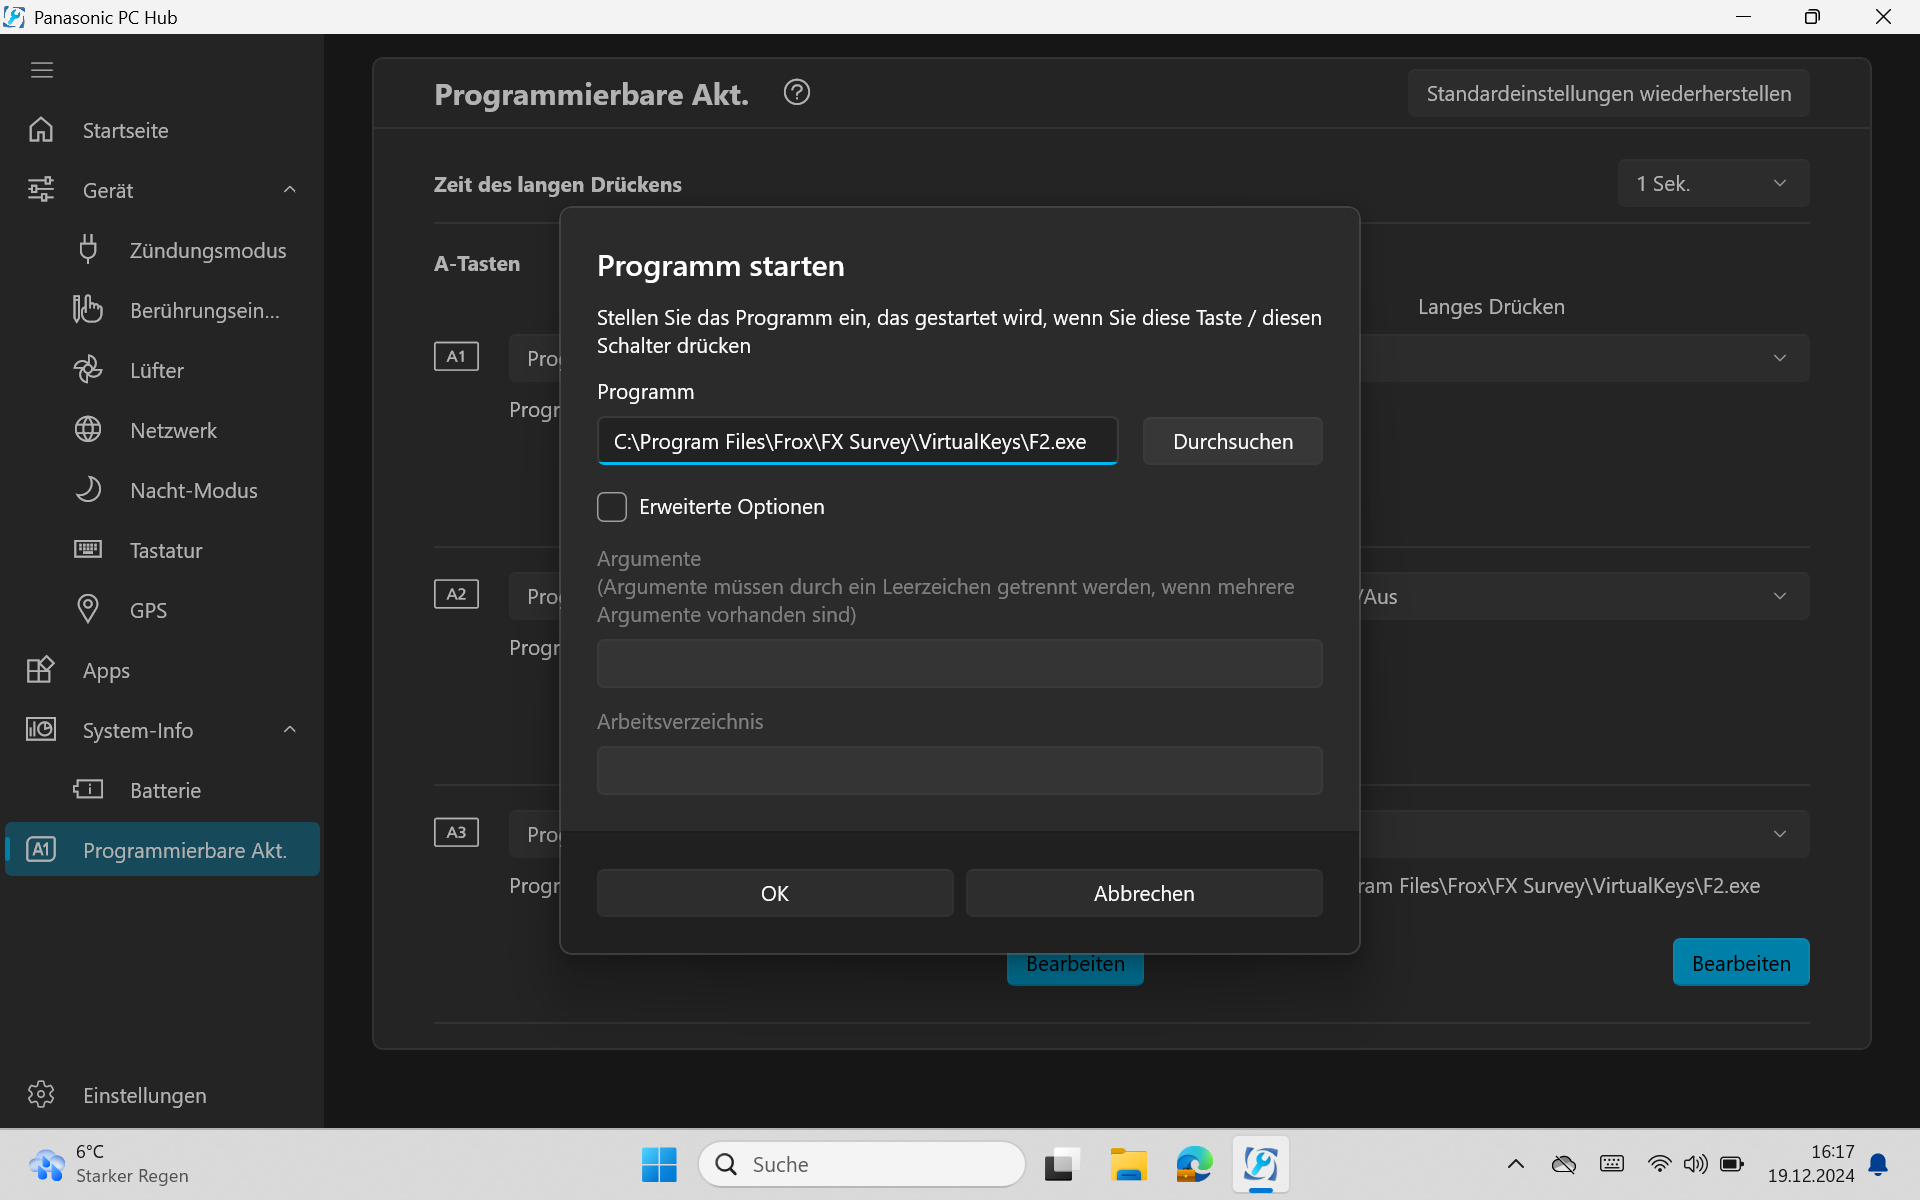Open the Lüfter fan settings
The image size is (1920, 1200).
click(157, 370)
